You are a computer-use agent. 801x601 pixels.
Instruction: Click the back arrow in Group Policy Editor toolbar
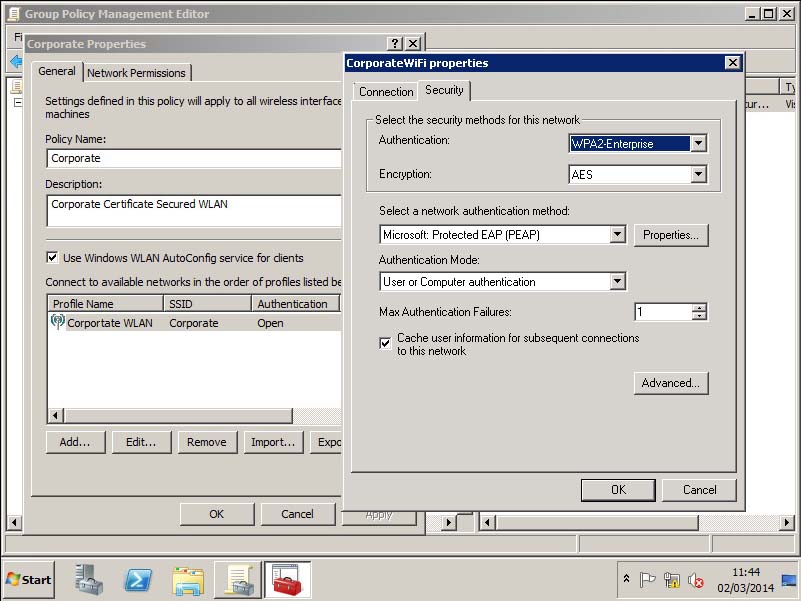point(16,62)
